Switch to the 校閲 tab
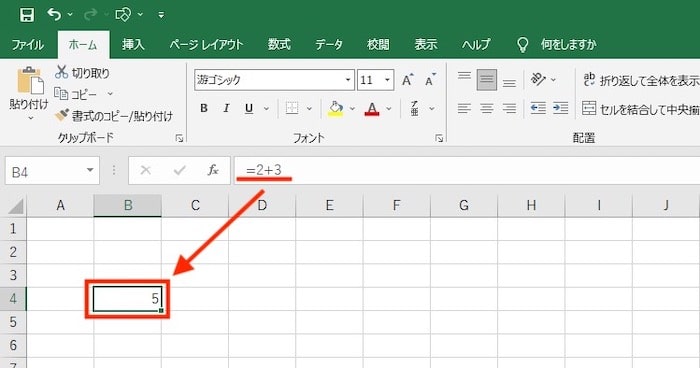 click(378, 45)
